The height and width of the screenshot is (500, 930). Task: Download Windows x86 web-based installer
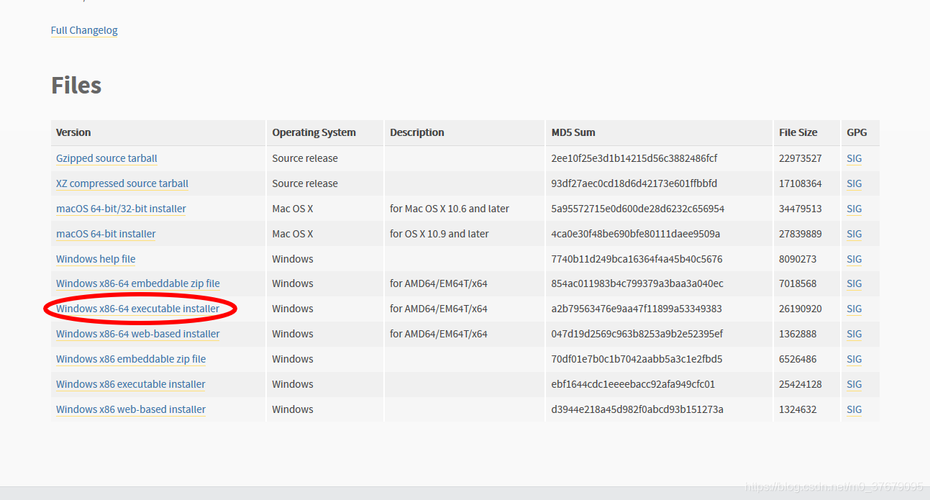(131, 409)
